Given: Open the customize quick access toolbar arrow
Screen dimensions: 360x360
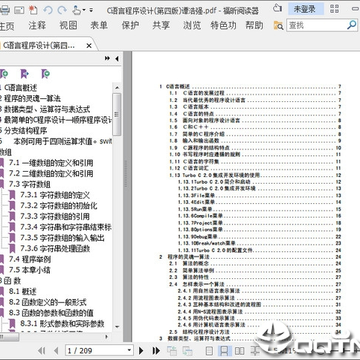Looking at the screenshot, I should (x=91, y=10).
